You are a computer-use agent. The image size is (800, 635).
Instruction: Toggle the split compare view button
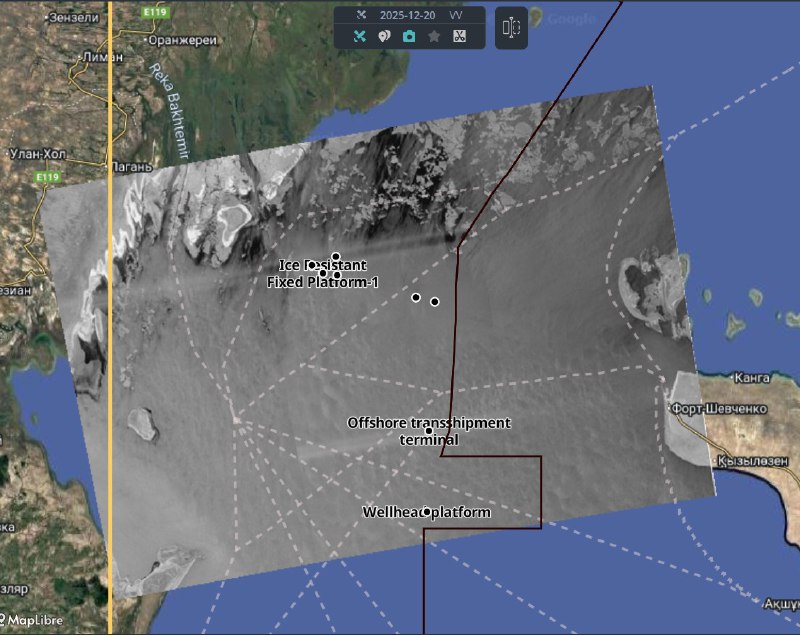click(x=511, y=28)
